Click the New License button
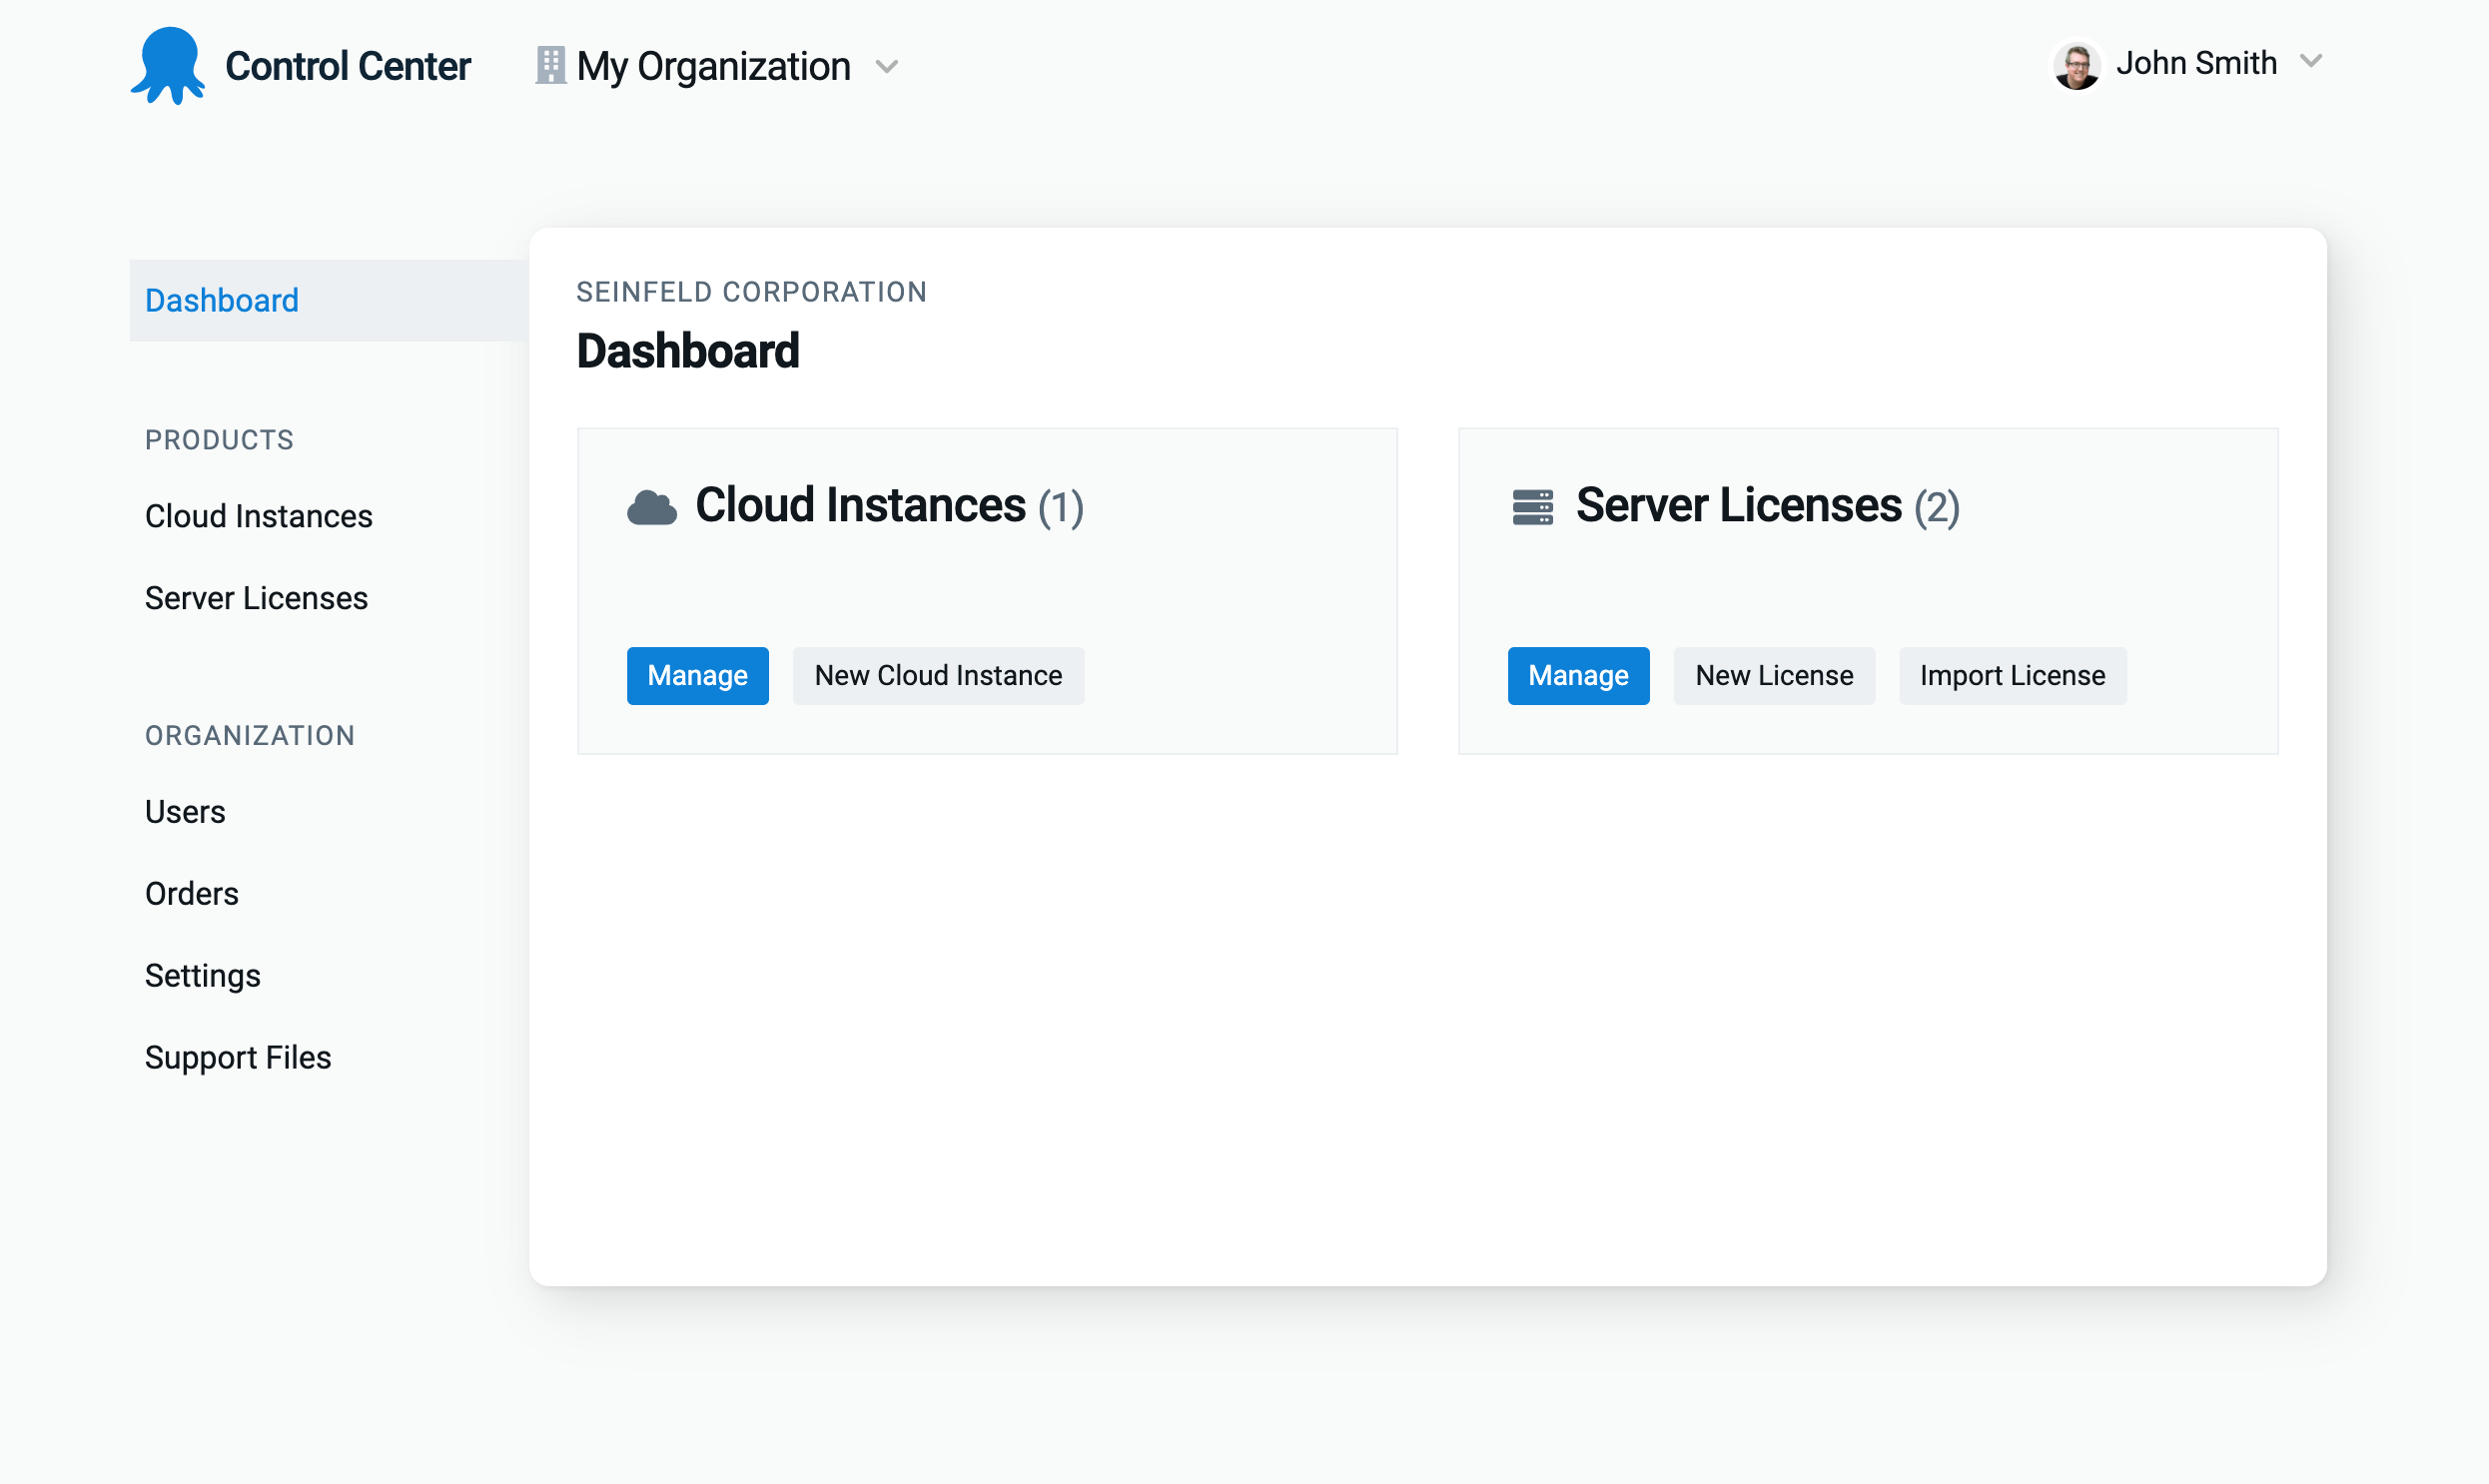The image size is (2489, 1484). tap(1773, 675)
